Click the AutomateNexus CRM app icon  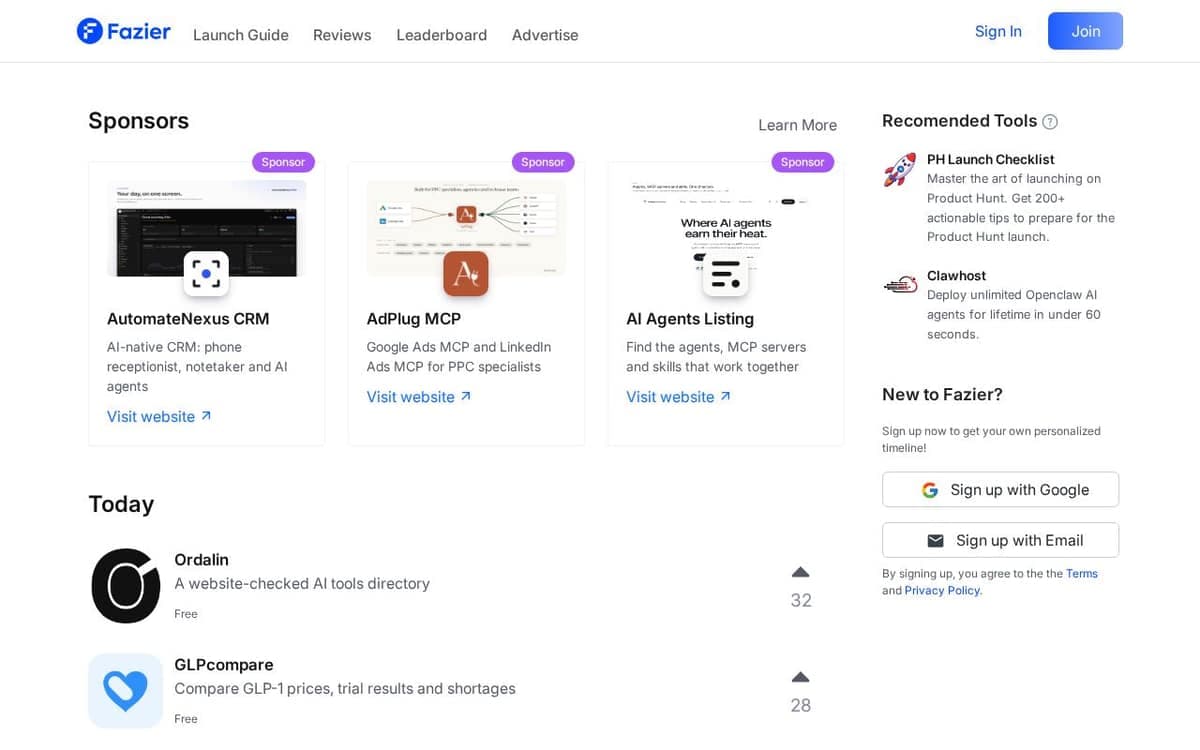point(206,273)
